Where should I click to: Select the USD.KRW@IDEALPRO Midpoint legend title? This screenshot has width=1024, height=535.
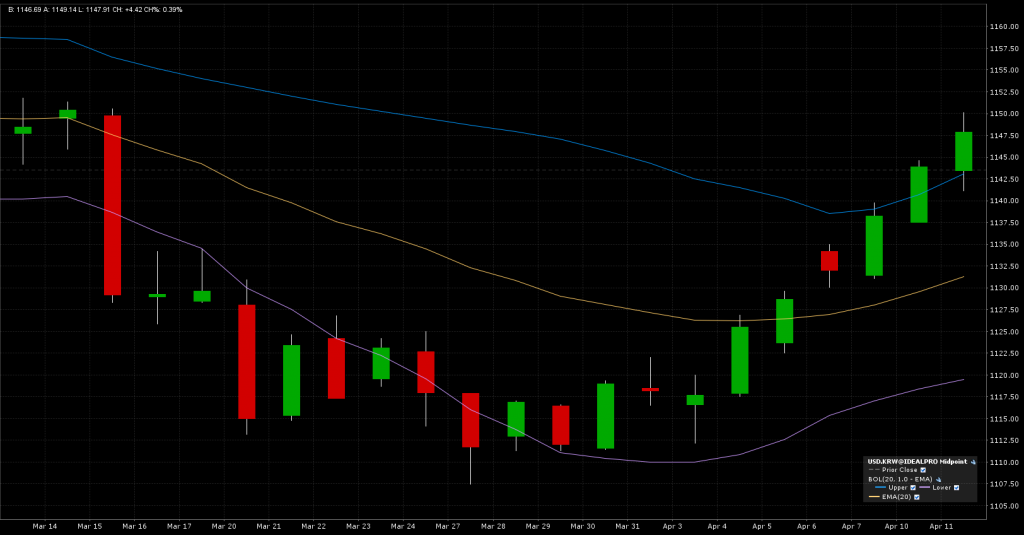pos(918,462)
